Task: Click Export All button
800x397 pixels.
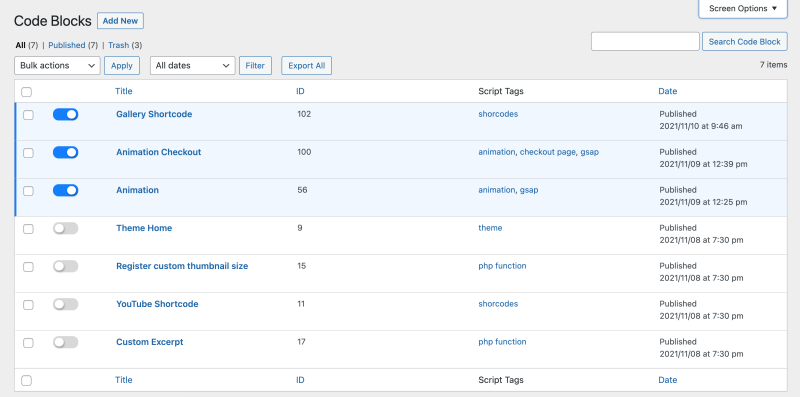Action: (307, 65)
